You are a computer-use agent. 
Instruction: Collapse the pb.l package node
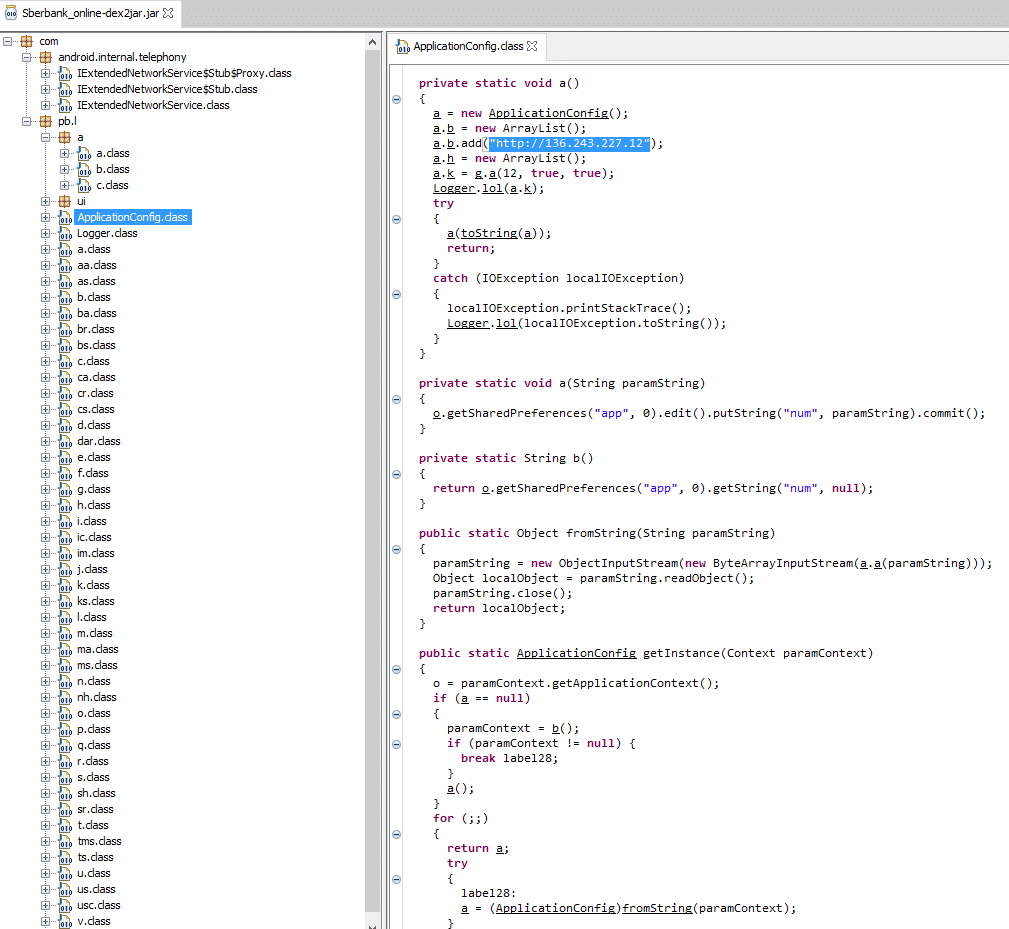[x=26, y=121]
